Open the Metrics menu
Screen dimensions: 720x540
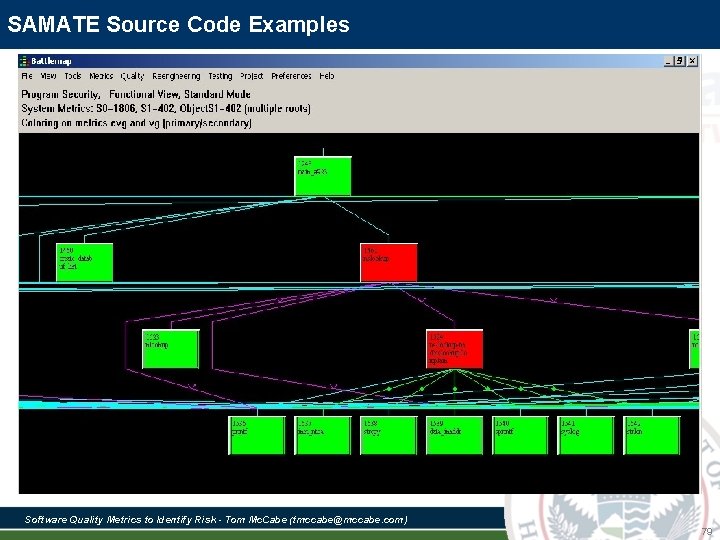(101, 76)
